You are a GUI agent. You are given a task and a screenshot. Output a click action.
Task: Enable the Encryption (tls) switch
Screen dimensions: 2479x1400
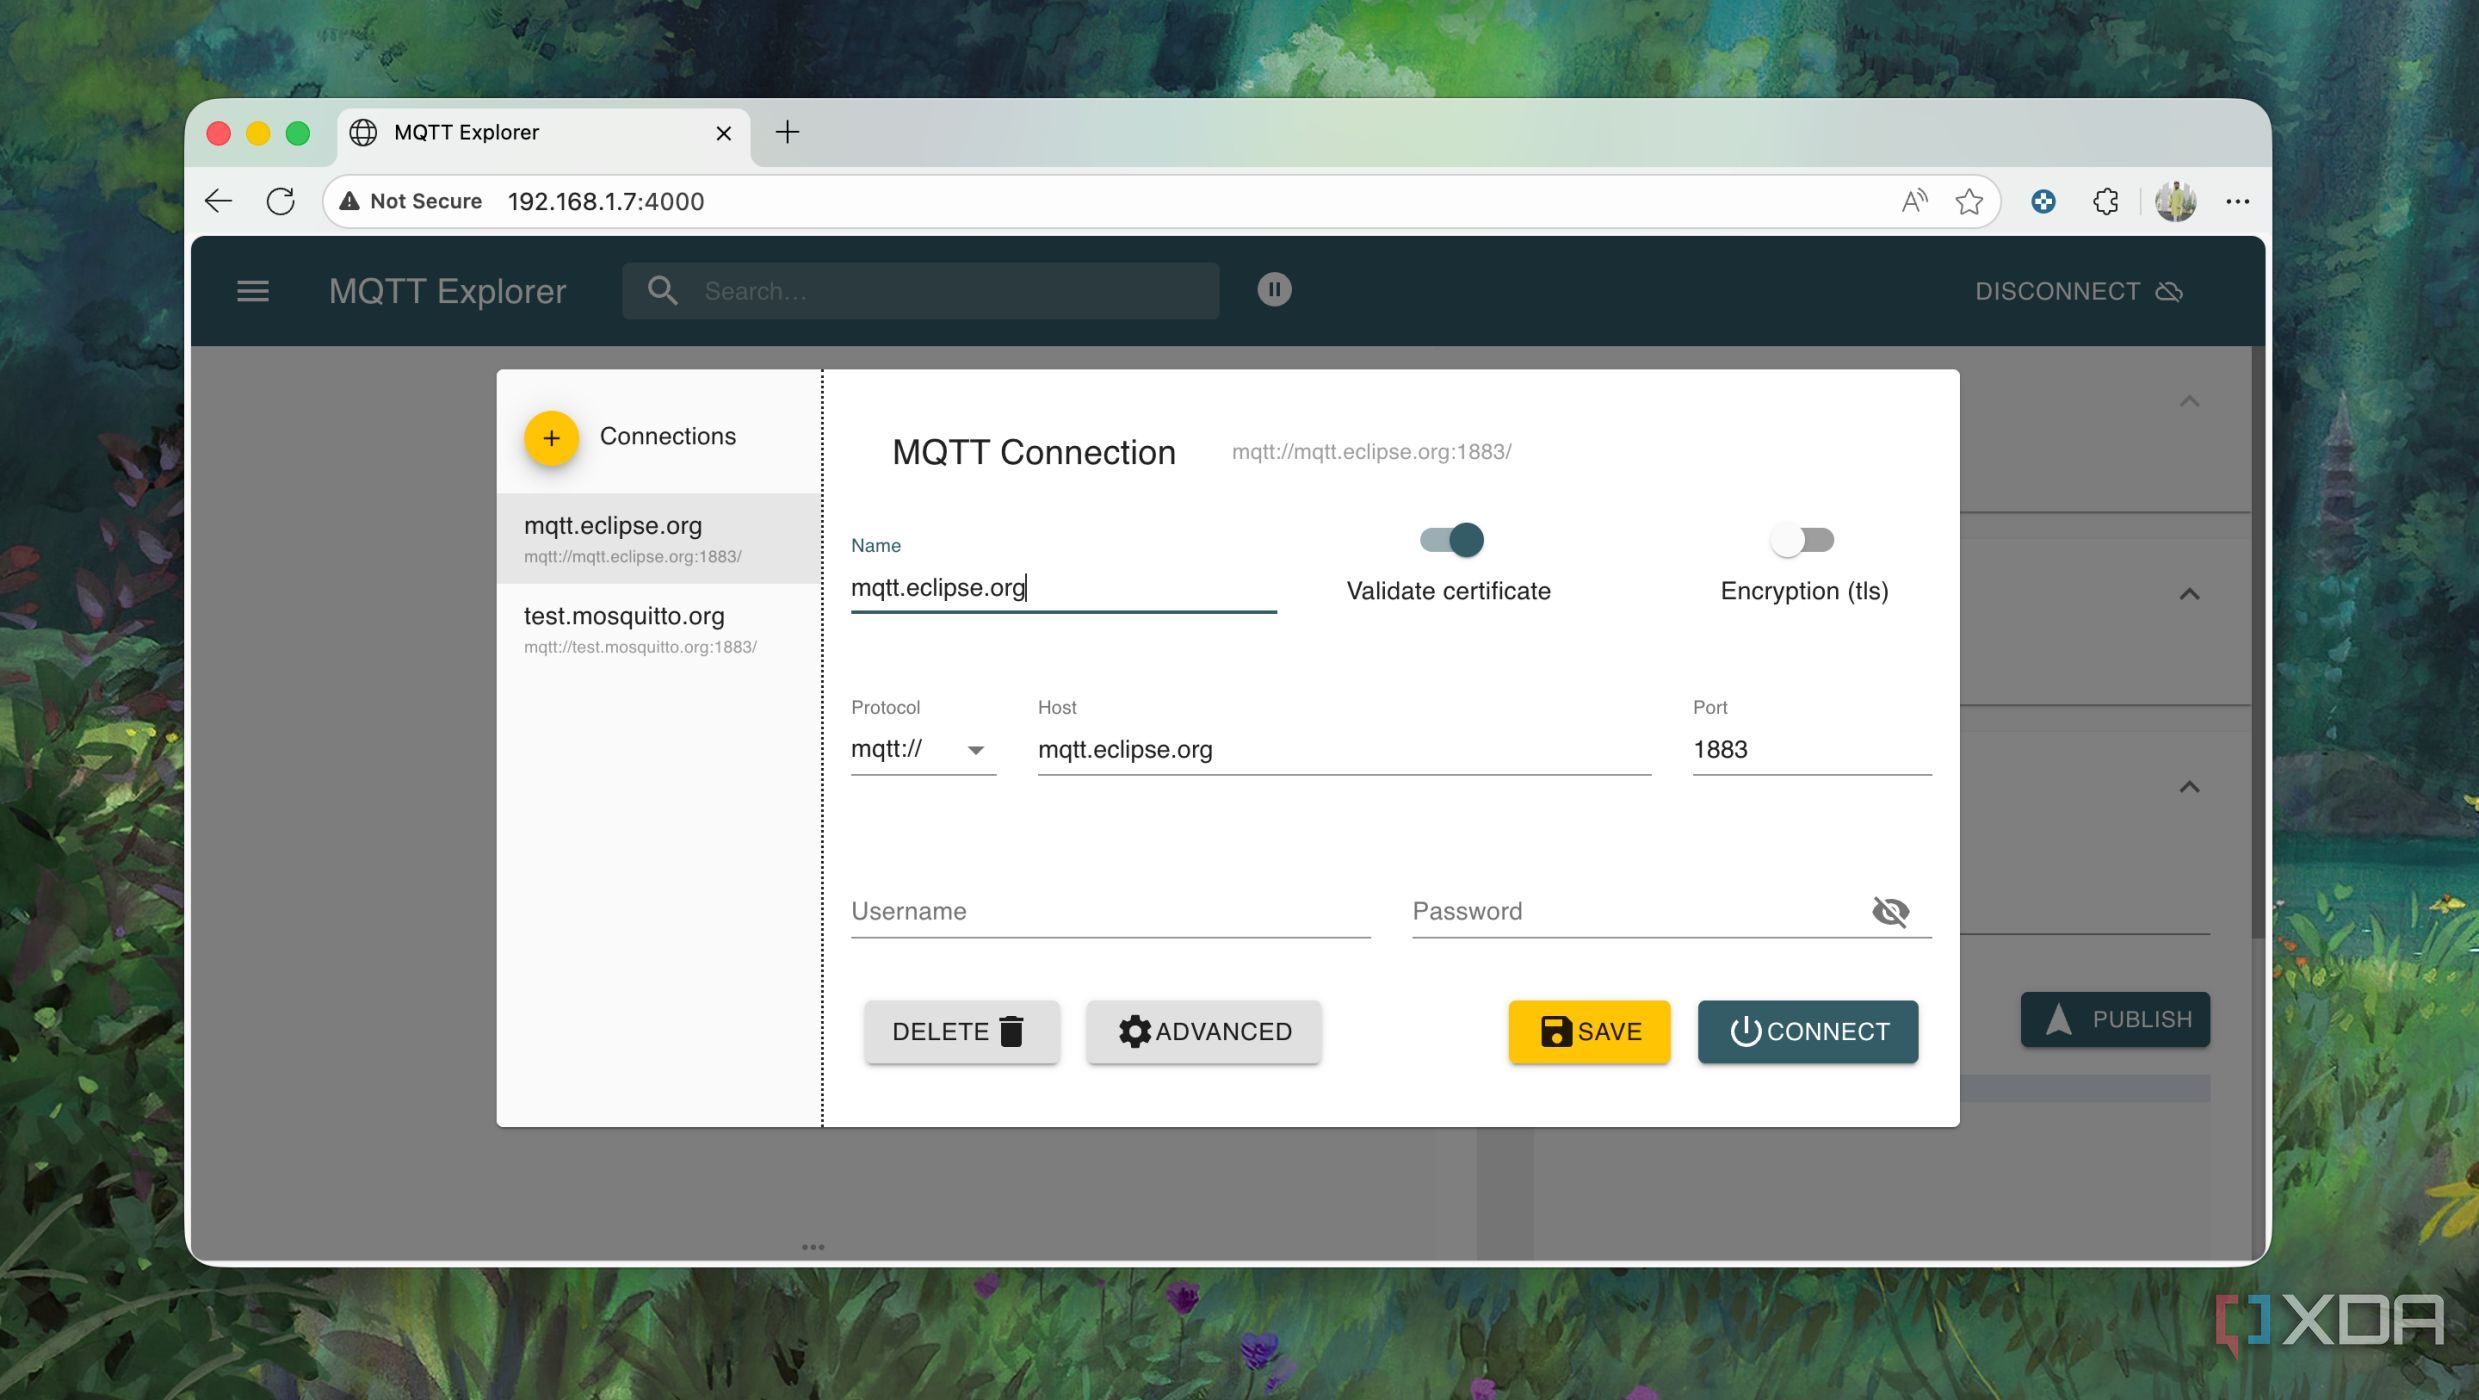[1802, 540]
